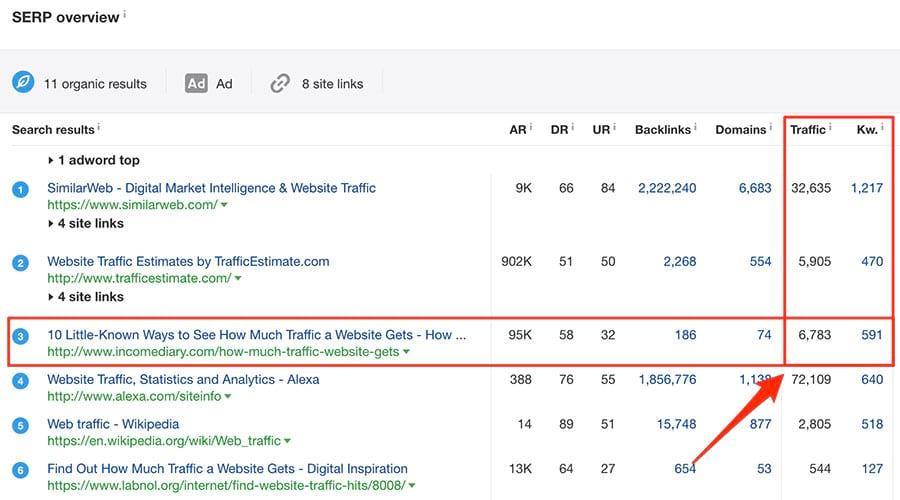900x500 pixels.
Task: Open backlinks count 2,222,240 for SimilarWeb
Action: (x=667, y=188)
